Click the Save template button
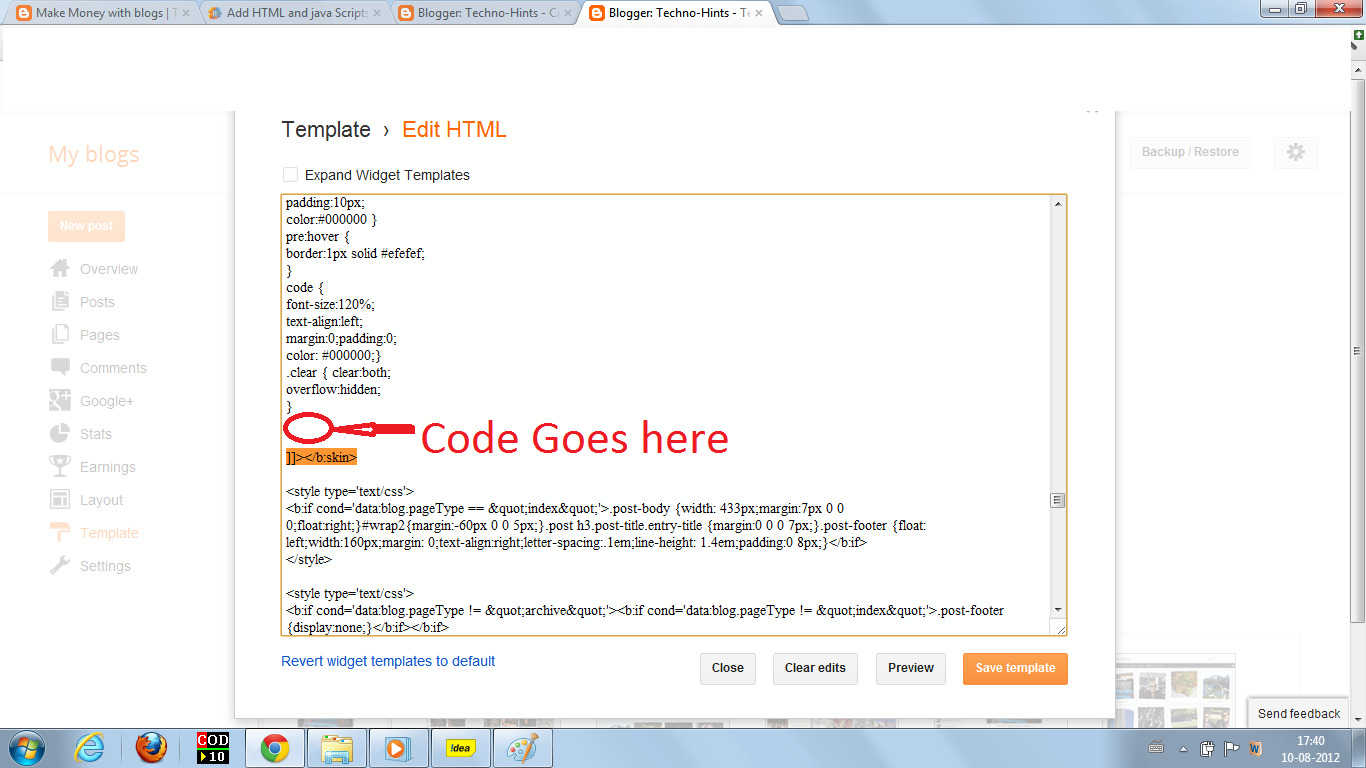The width and height of the screenshot is (1366, 768). point(1015,668)
